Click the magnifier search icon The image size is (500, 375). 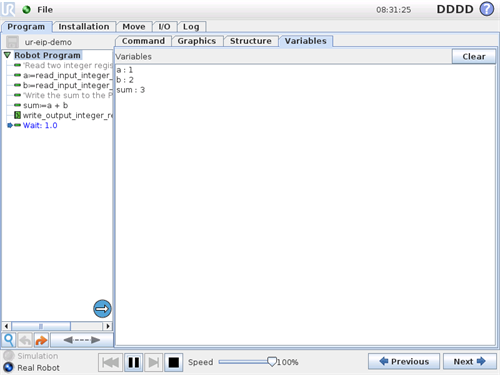(x=9, y=340)
